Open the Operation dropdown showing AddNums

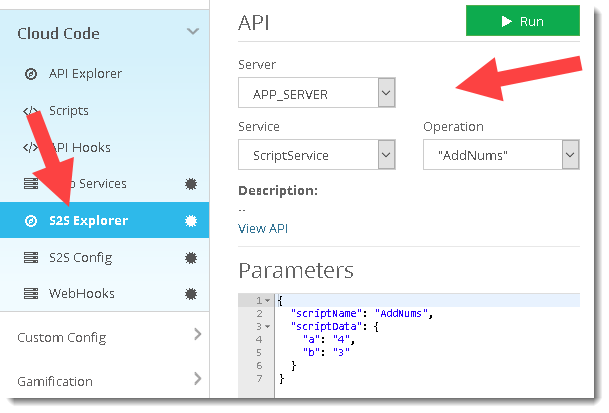[570, 155]
